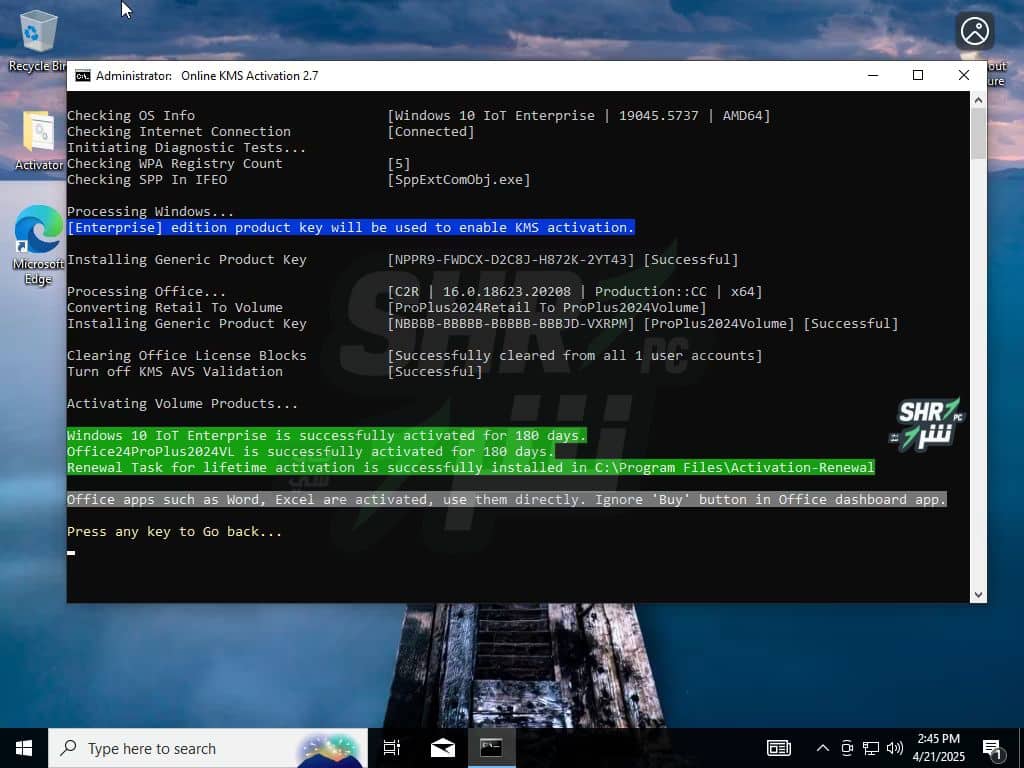
Task: Click the Windows product key NPPR9-FWDCX text
Action: [511, 260]
